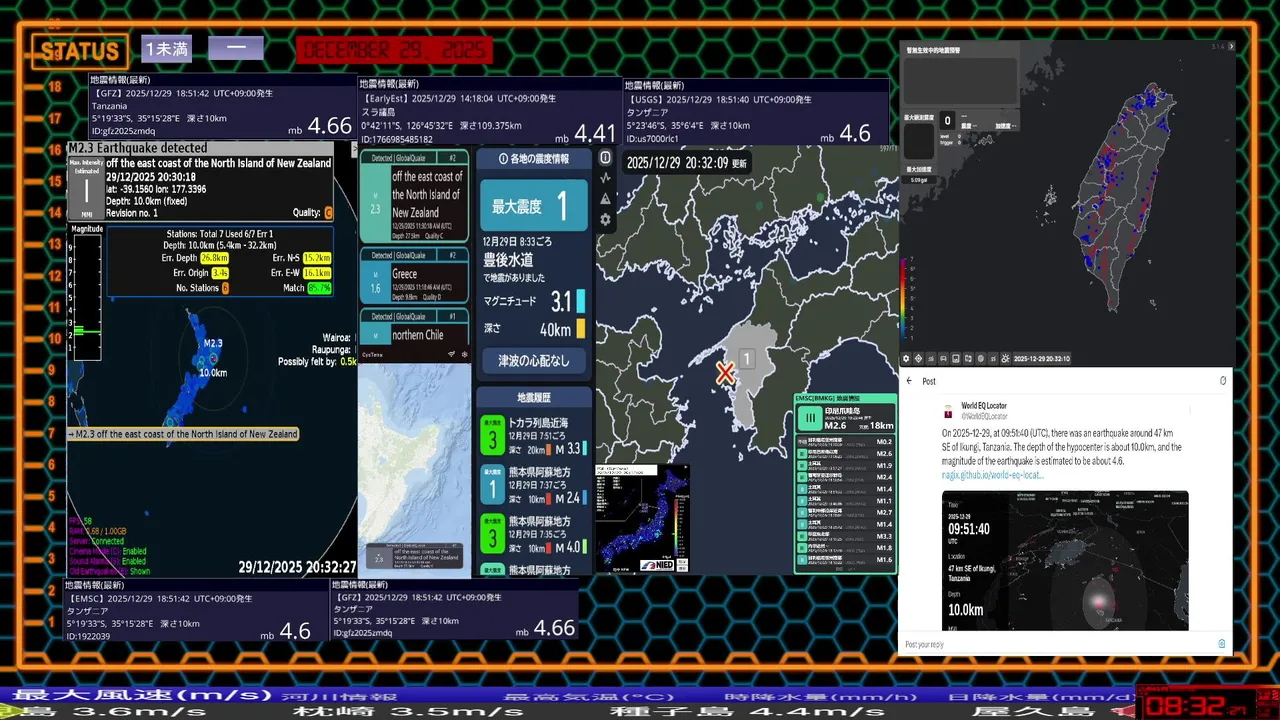Toggle the side panel icon on Japan map
Image resolution: width=1280 pixels, height=720 pixels.
pos(605,158)
